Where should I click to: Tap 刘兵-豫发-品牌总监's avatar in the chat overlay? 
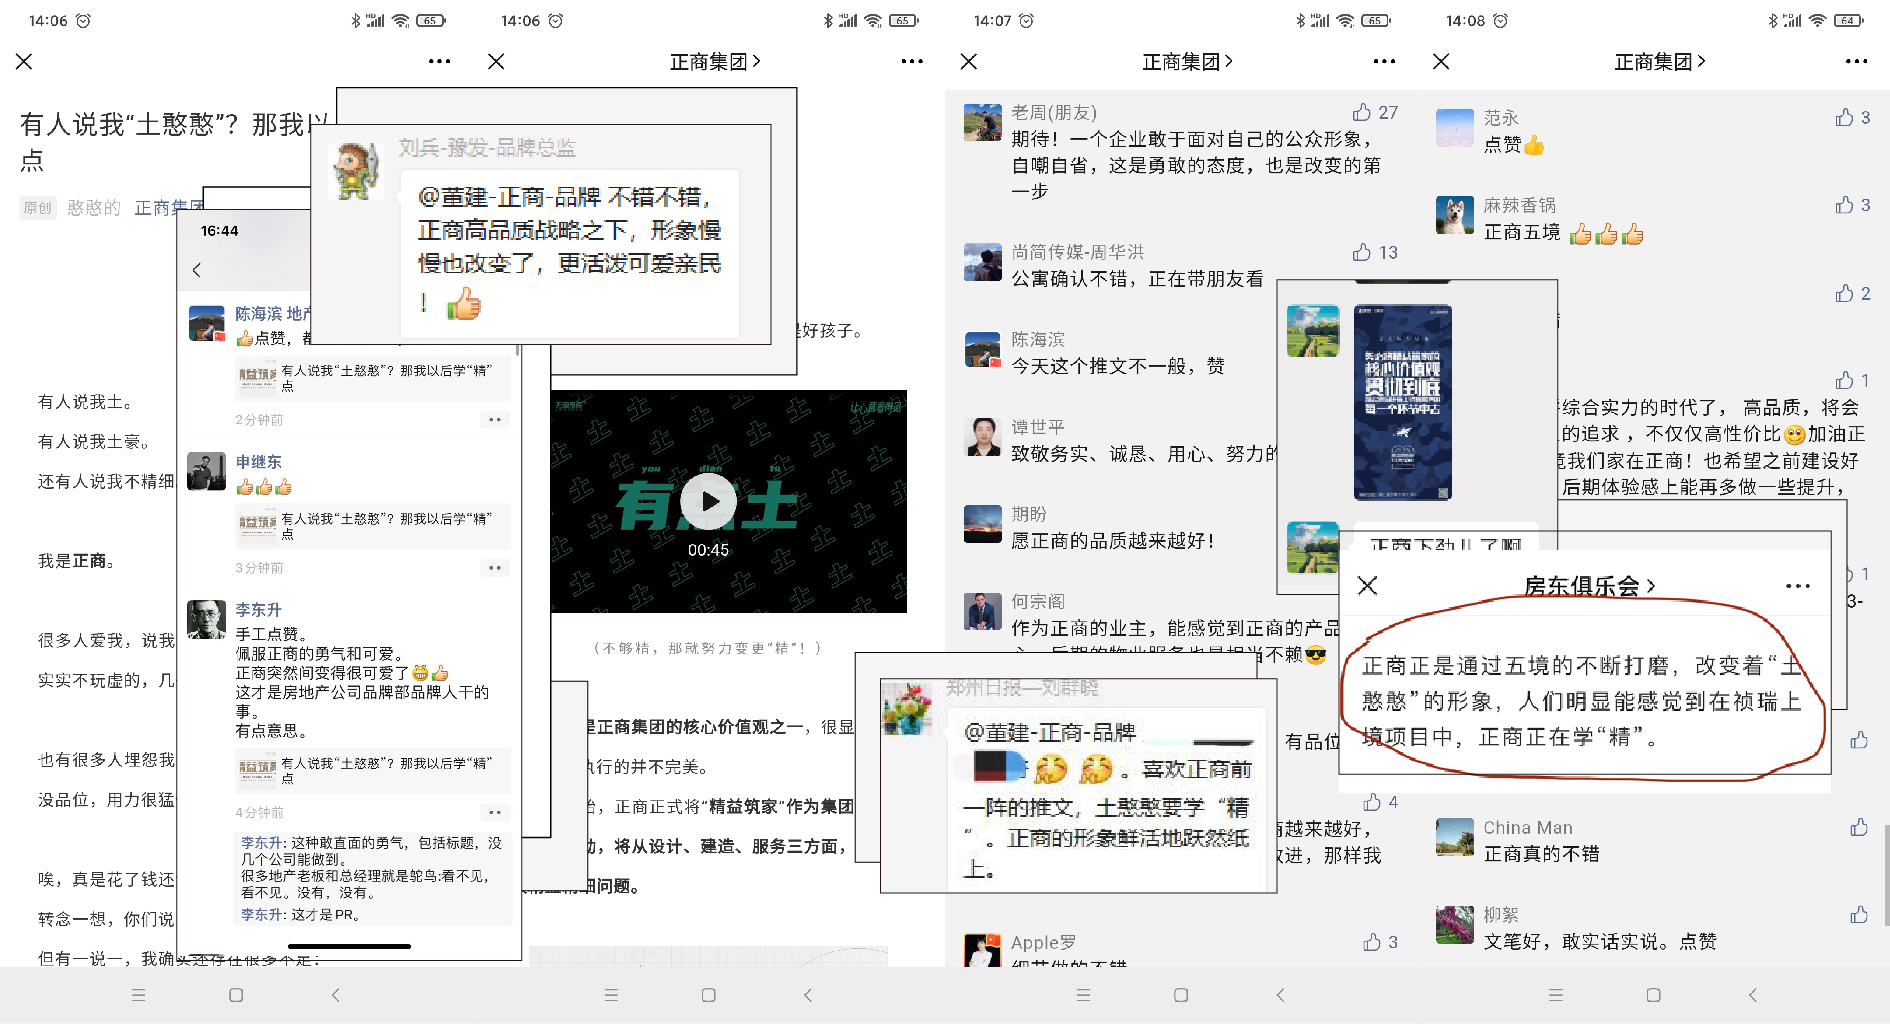(356, 170)
